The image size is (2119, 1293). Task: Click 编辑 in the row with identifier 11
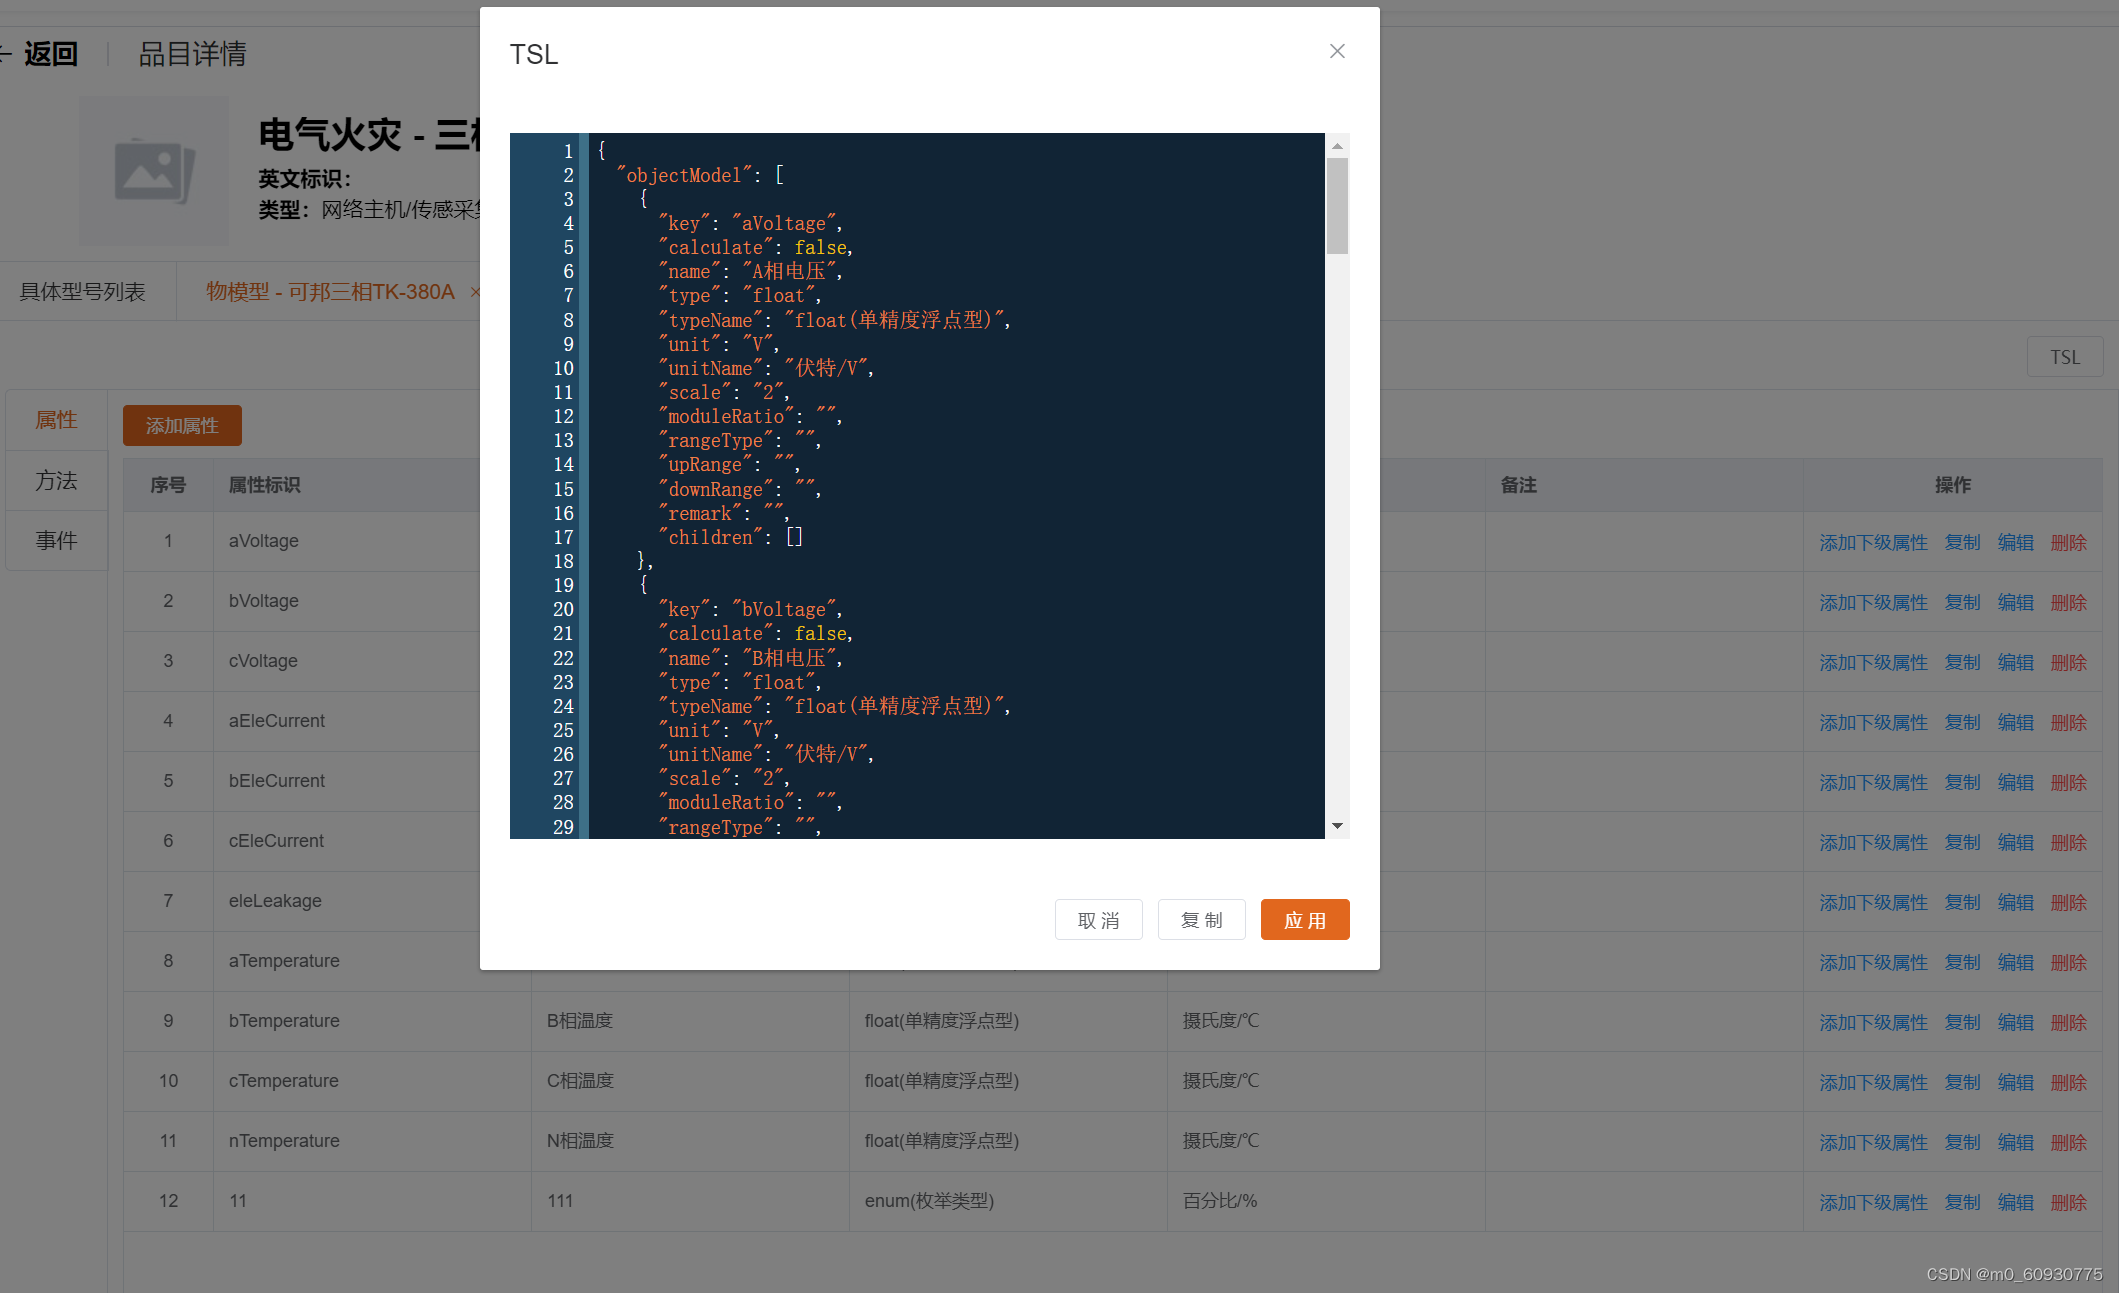2015,1202
